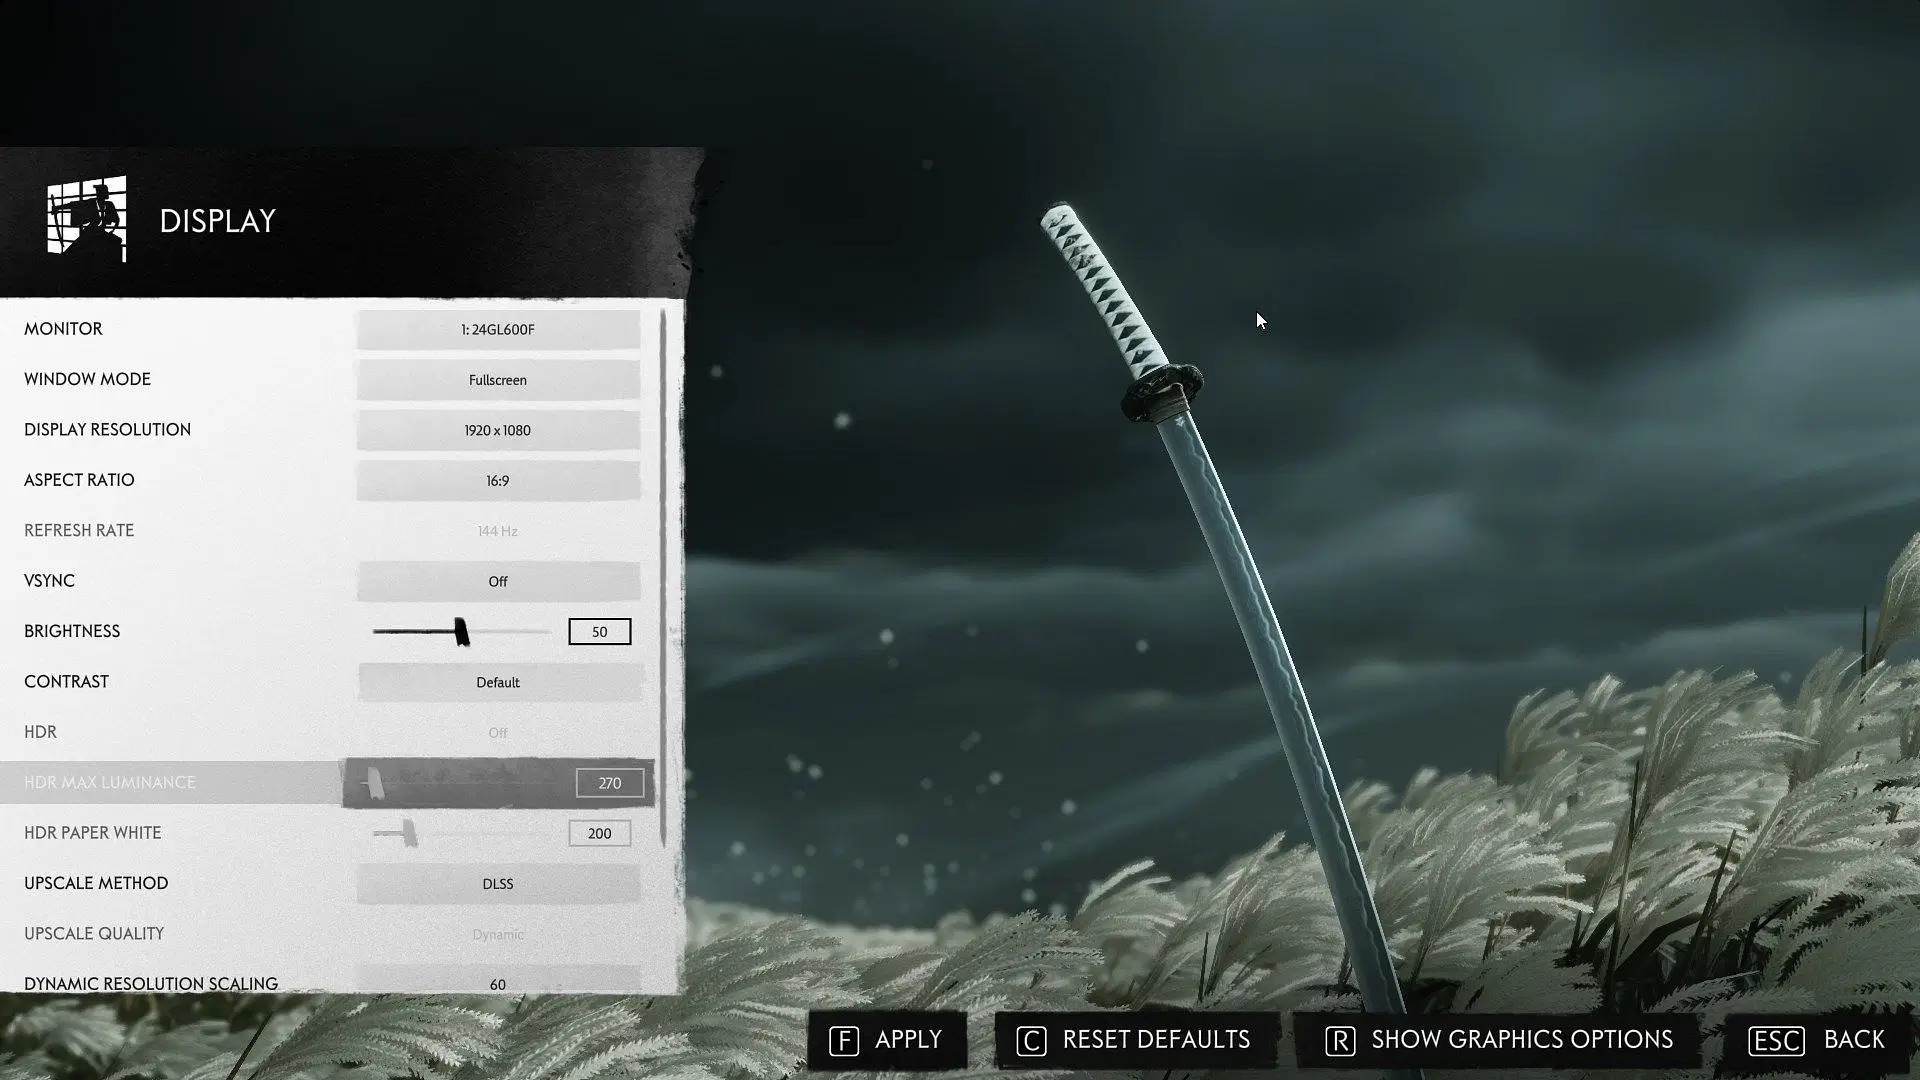Drag the Brightness slider to adjust
Screen dimensions: 1920x1080
(x=459, y=630)
